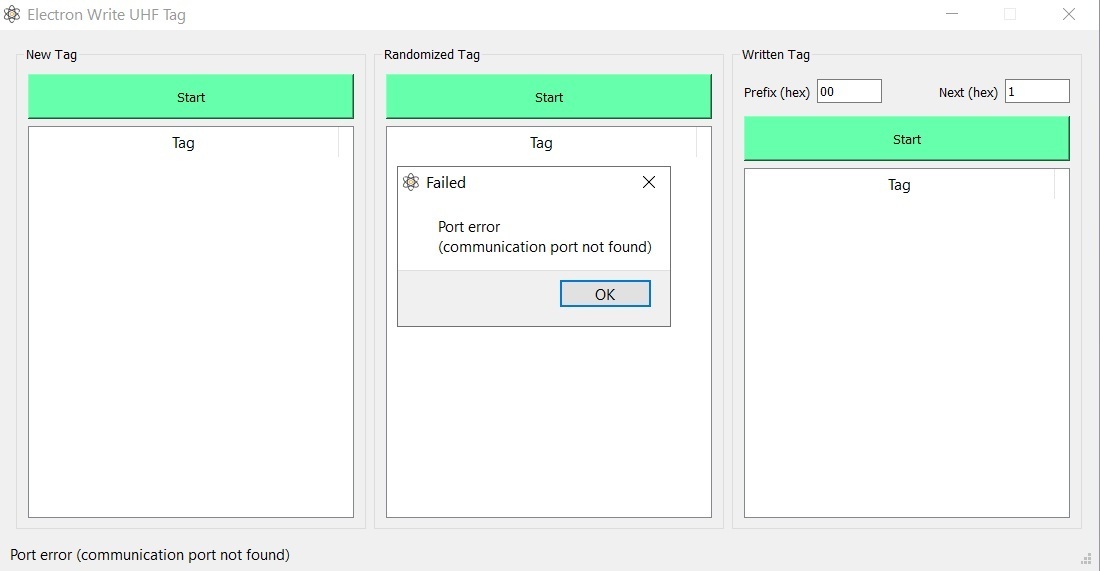The image size is (1100, 571).
Task: Click Start in the Written Tag group
Action: click(x=906, y=139)
